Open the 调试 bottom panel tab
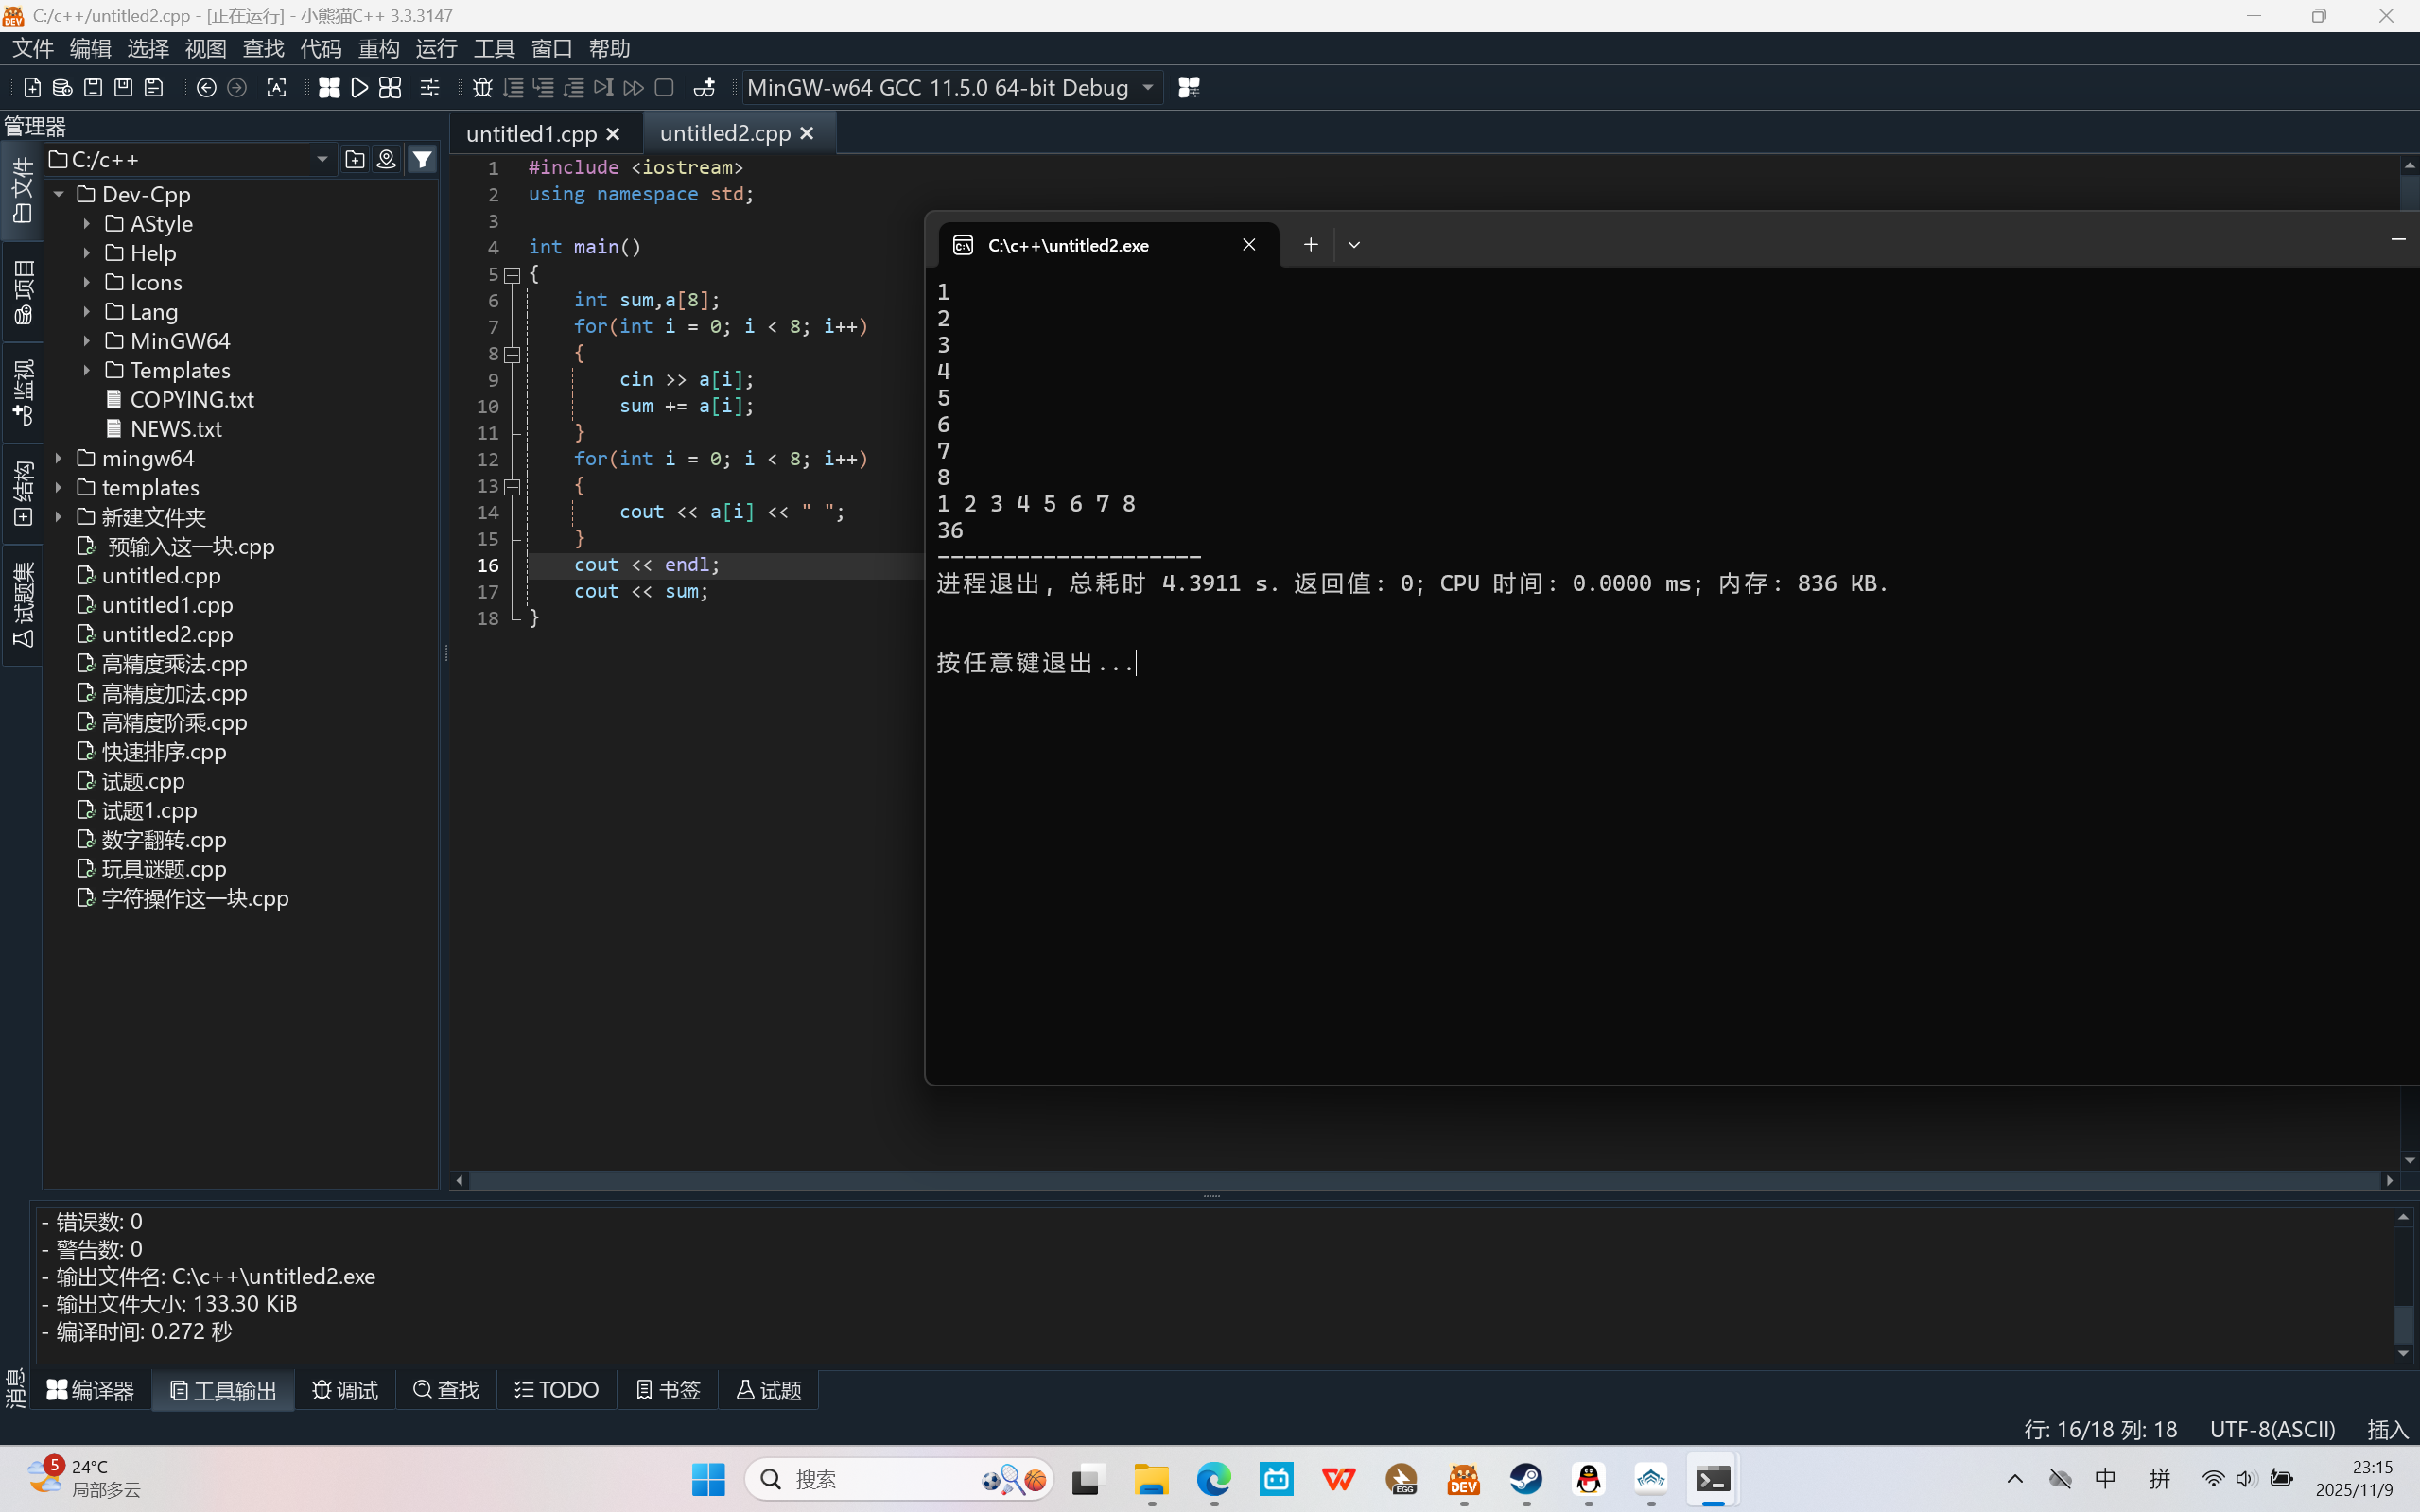 tap(345, 1390)
